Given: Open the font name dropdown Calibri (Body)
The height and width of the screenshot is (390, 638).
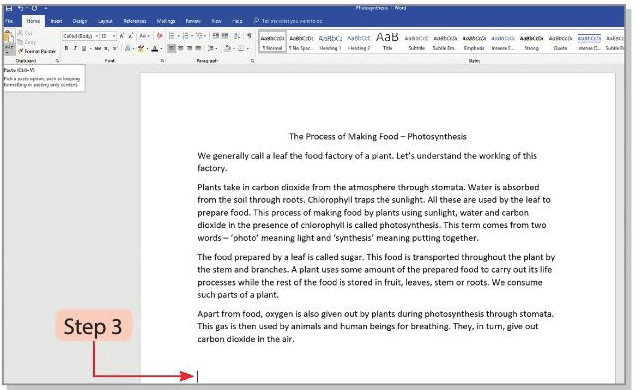Looking at the screenshot, I should click(96, 36).
